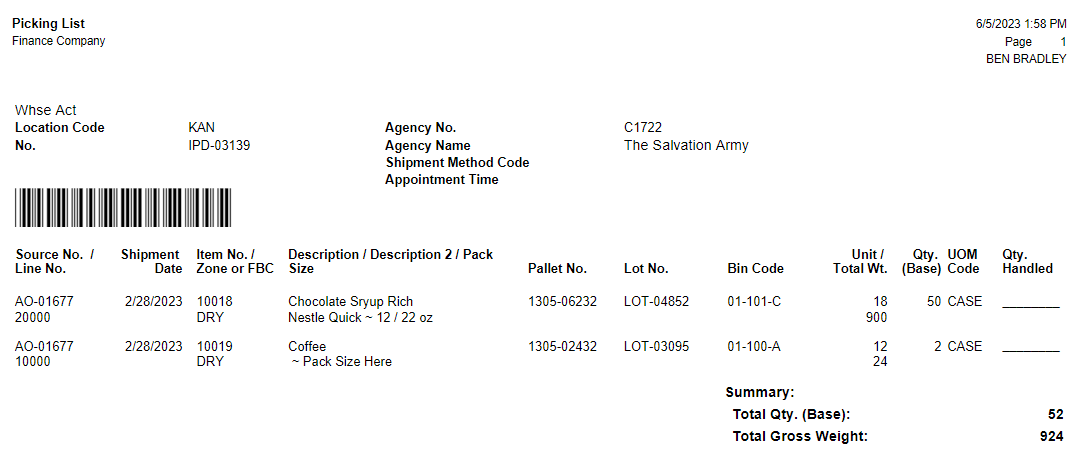The image size is (1082, 458).
Task: Click The Salvation Army agency name
Action: 686,145
